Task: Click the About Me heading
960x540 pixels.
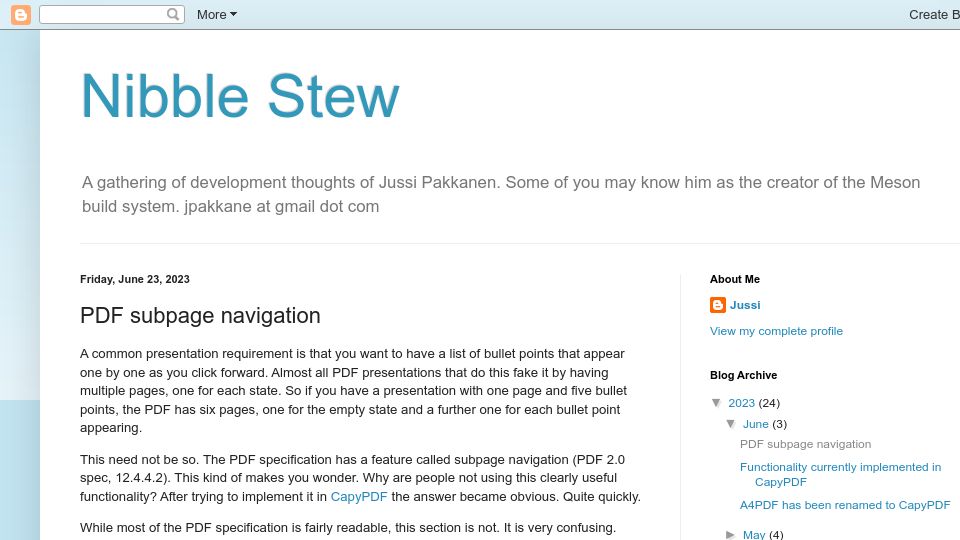Action: click(735, 279)
